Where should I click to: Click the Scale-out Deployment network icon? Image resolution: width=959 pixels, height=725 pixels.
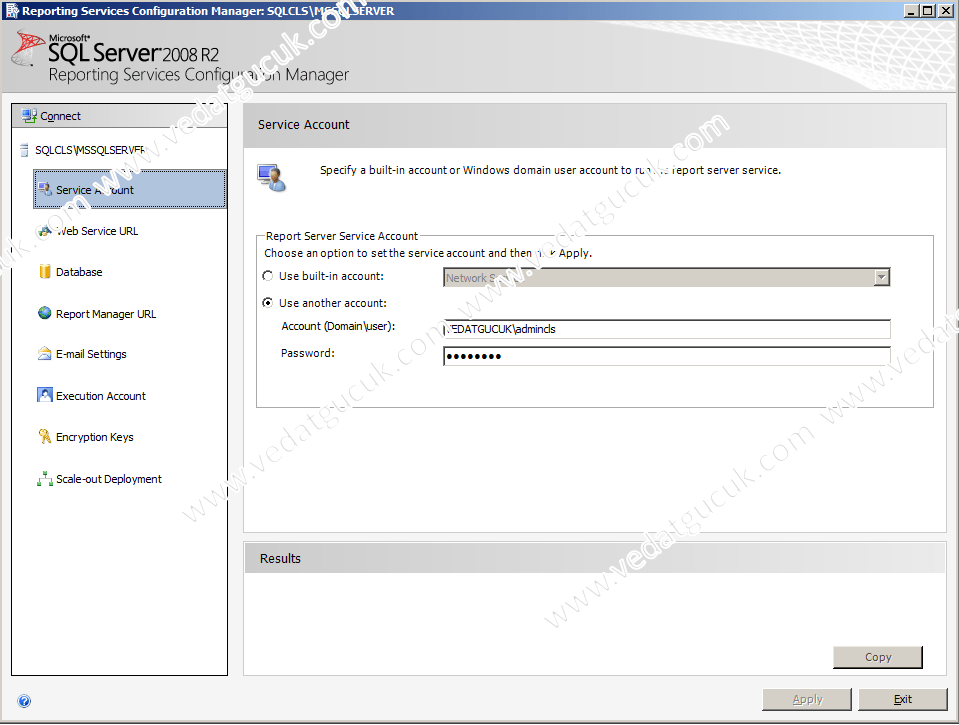coord(45,478)
